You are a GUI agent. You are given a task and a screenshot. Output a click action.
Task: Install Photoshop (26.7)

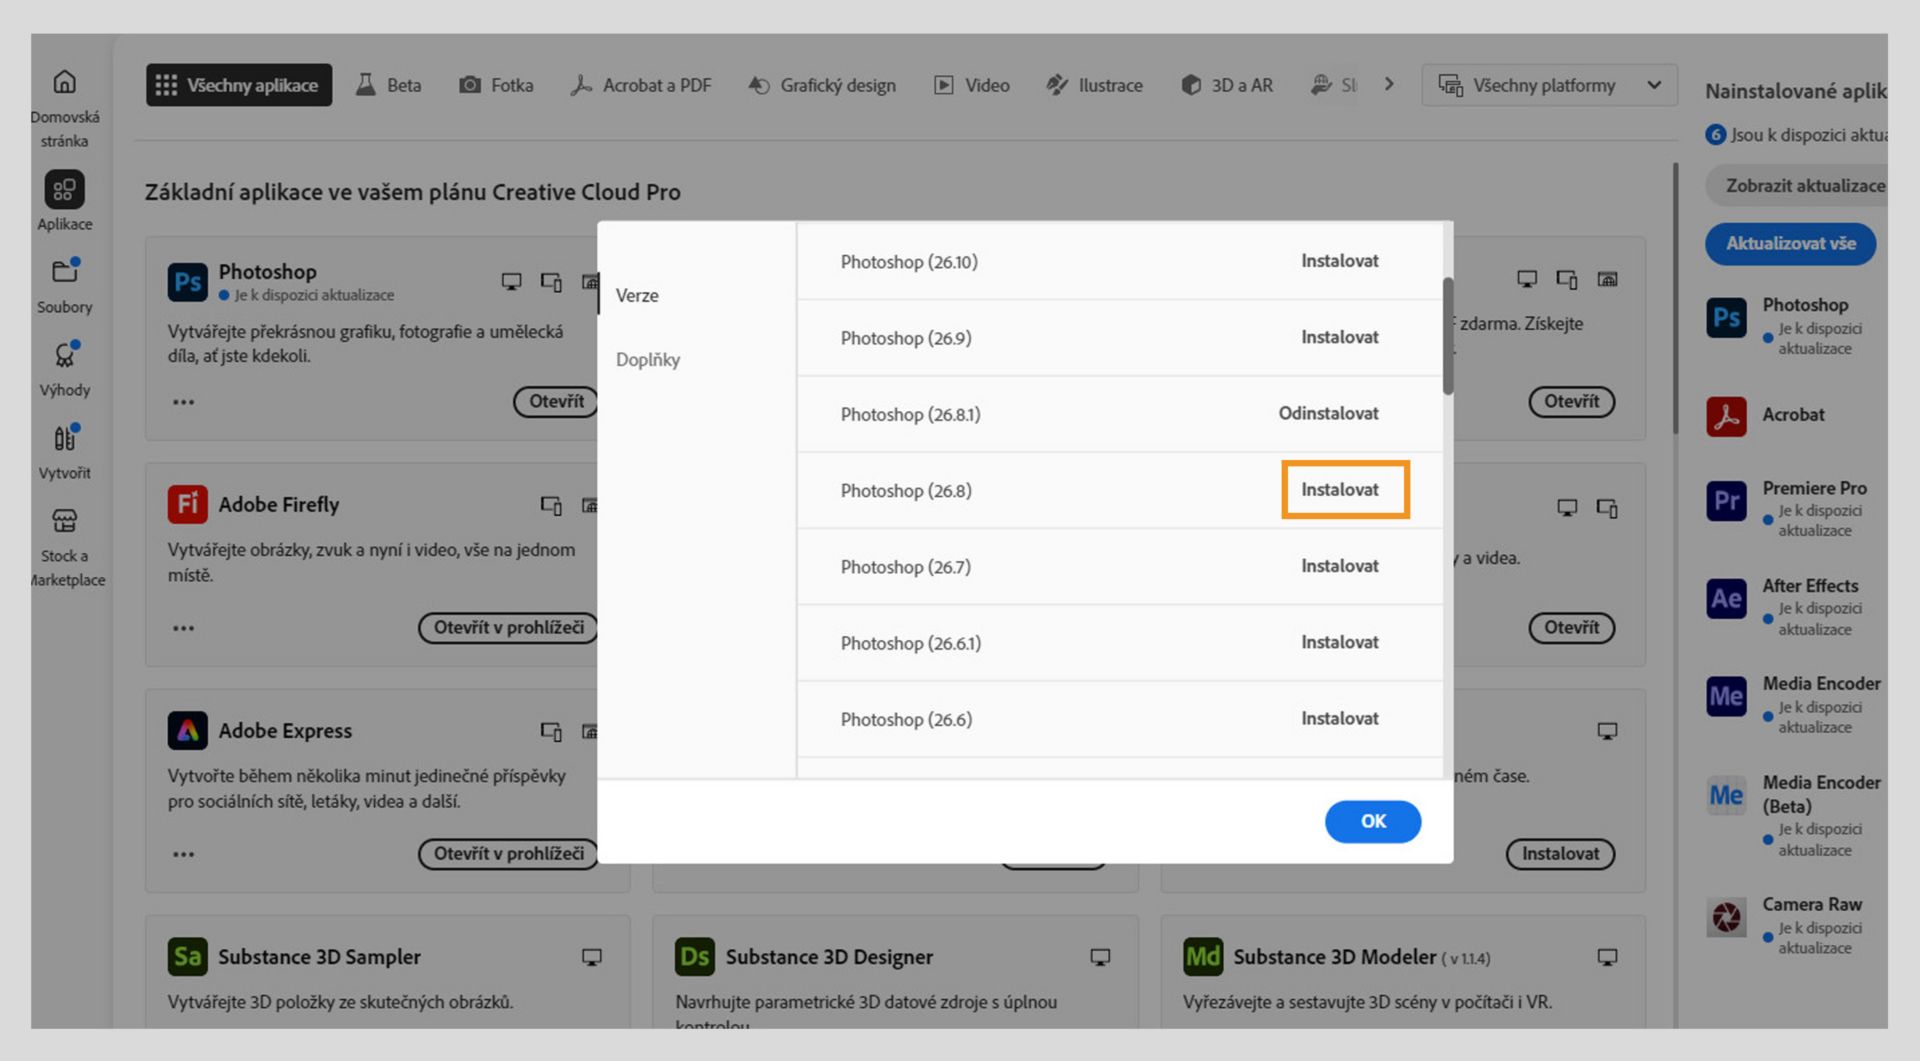pyautogui.click(x=1339, y=566)
